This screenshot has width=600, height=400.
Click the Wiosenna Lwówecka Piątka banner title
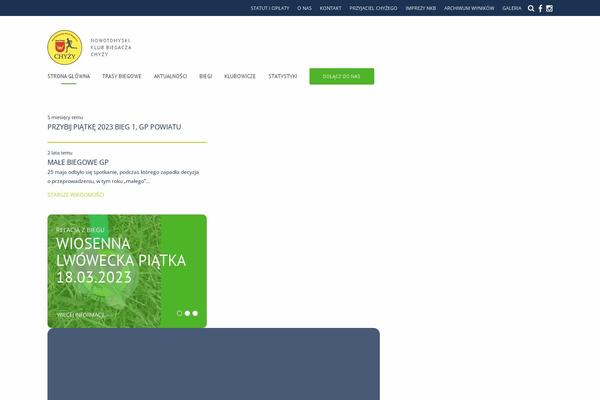point(121,260)
